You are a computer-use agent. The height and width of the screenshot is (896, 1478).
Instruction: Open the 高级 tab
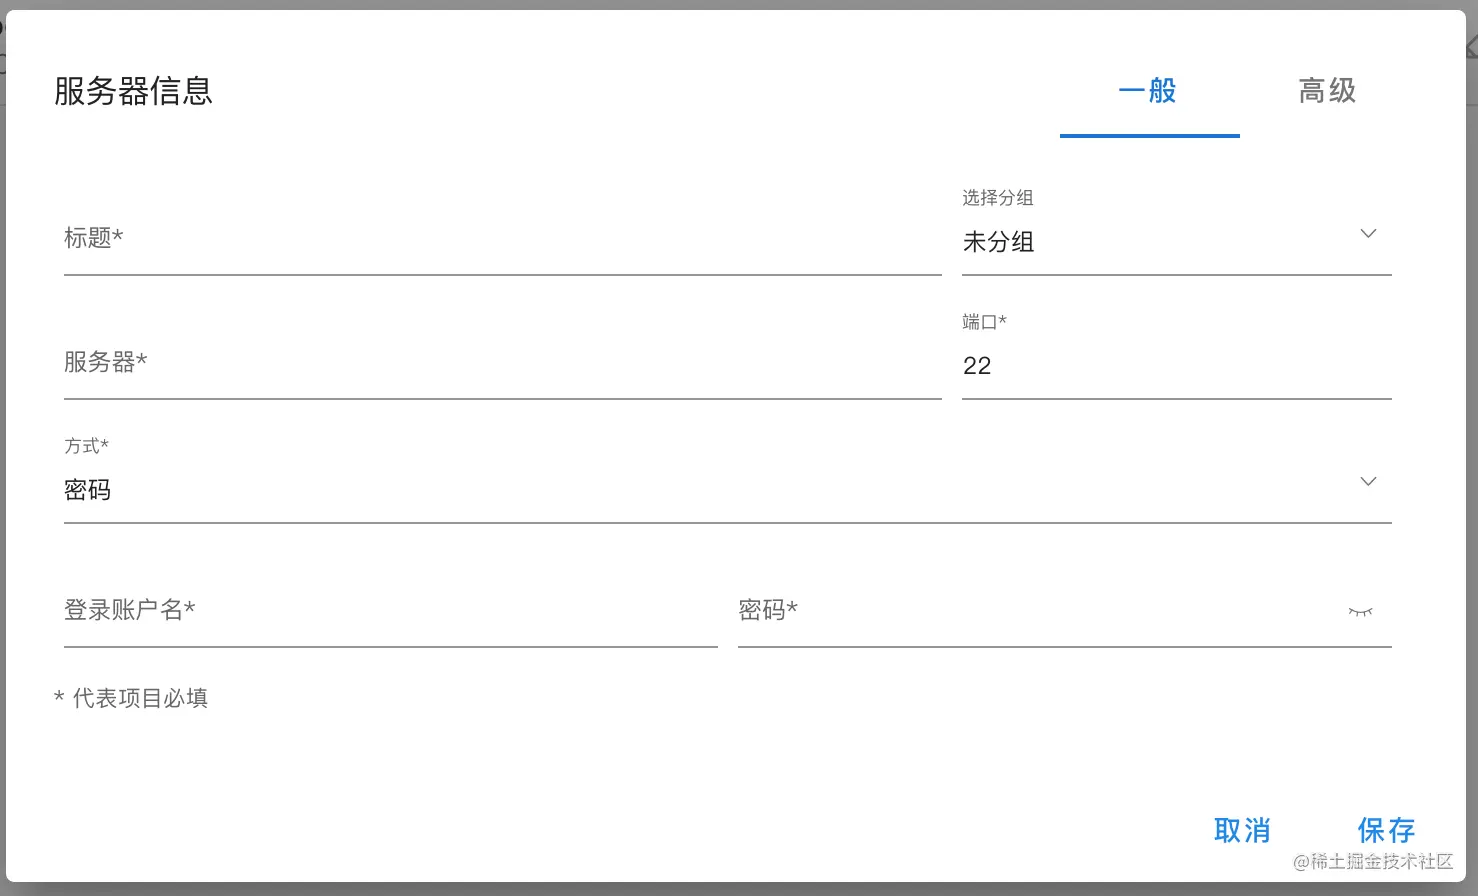(1328, 91)
